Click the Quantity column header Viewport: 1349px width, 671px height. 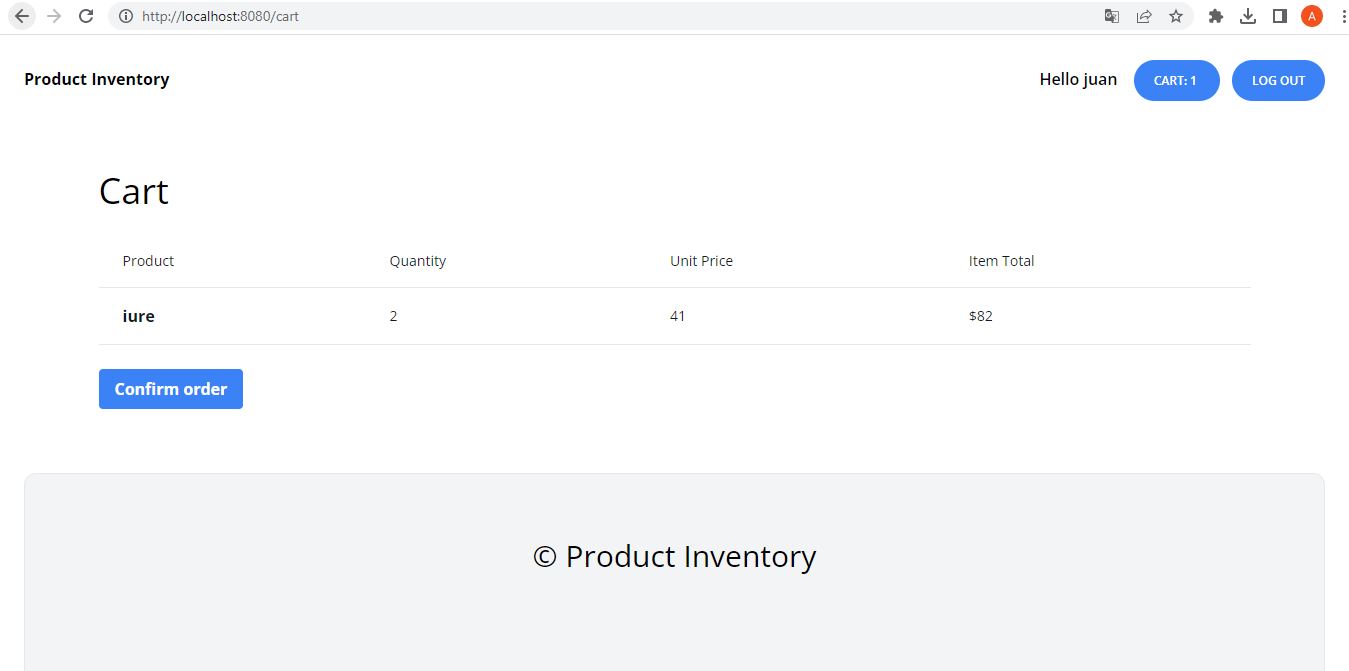click(418, 260)
